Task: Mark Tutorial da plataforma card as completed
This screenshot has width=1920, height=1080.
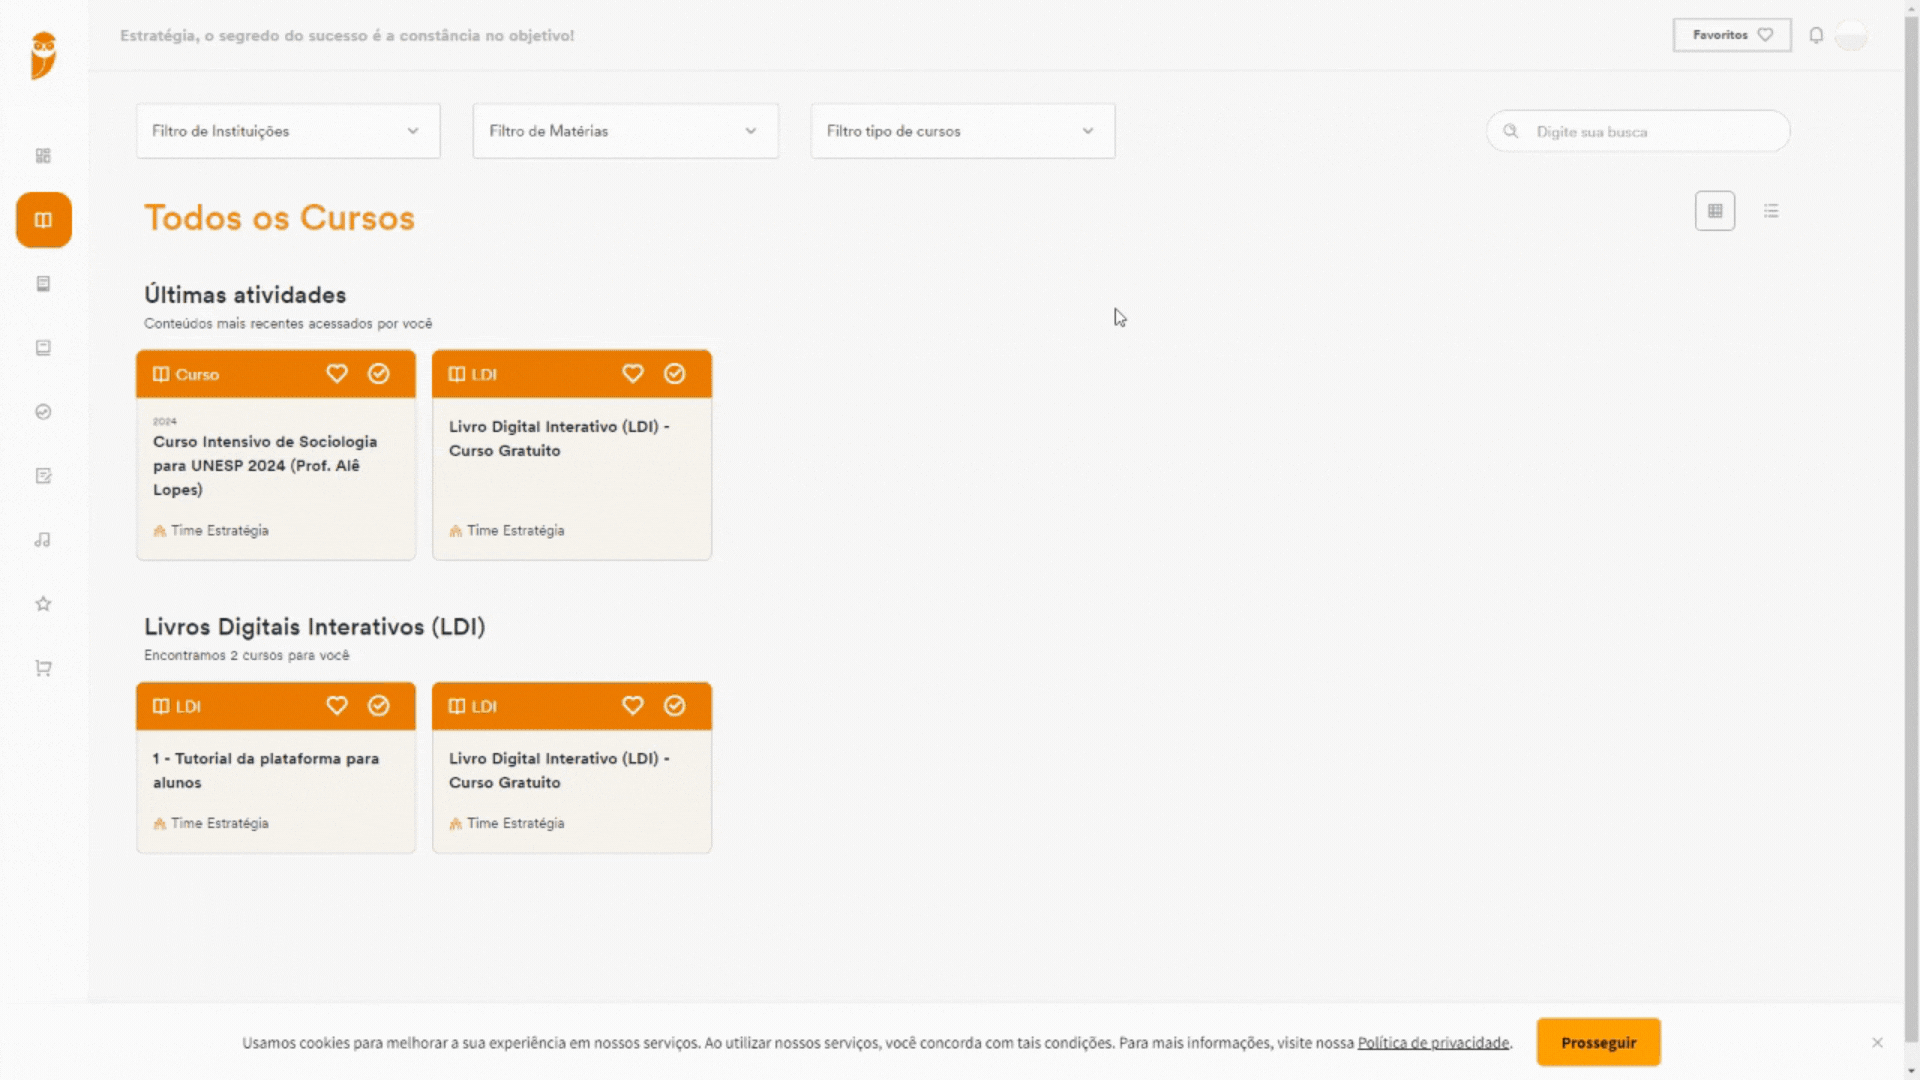Action: (x=379, y=706)
